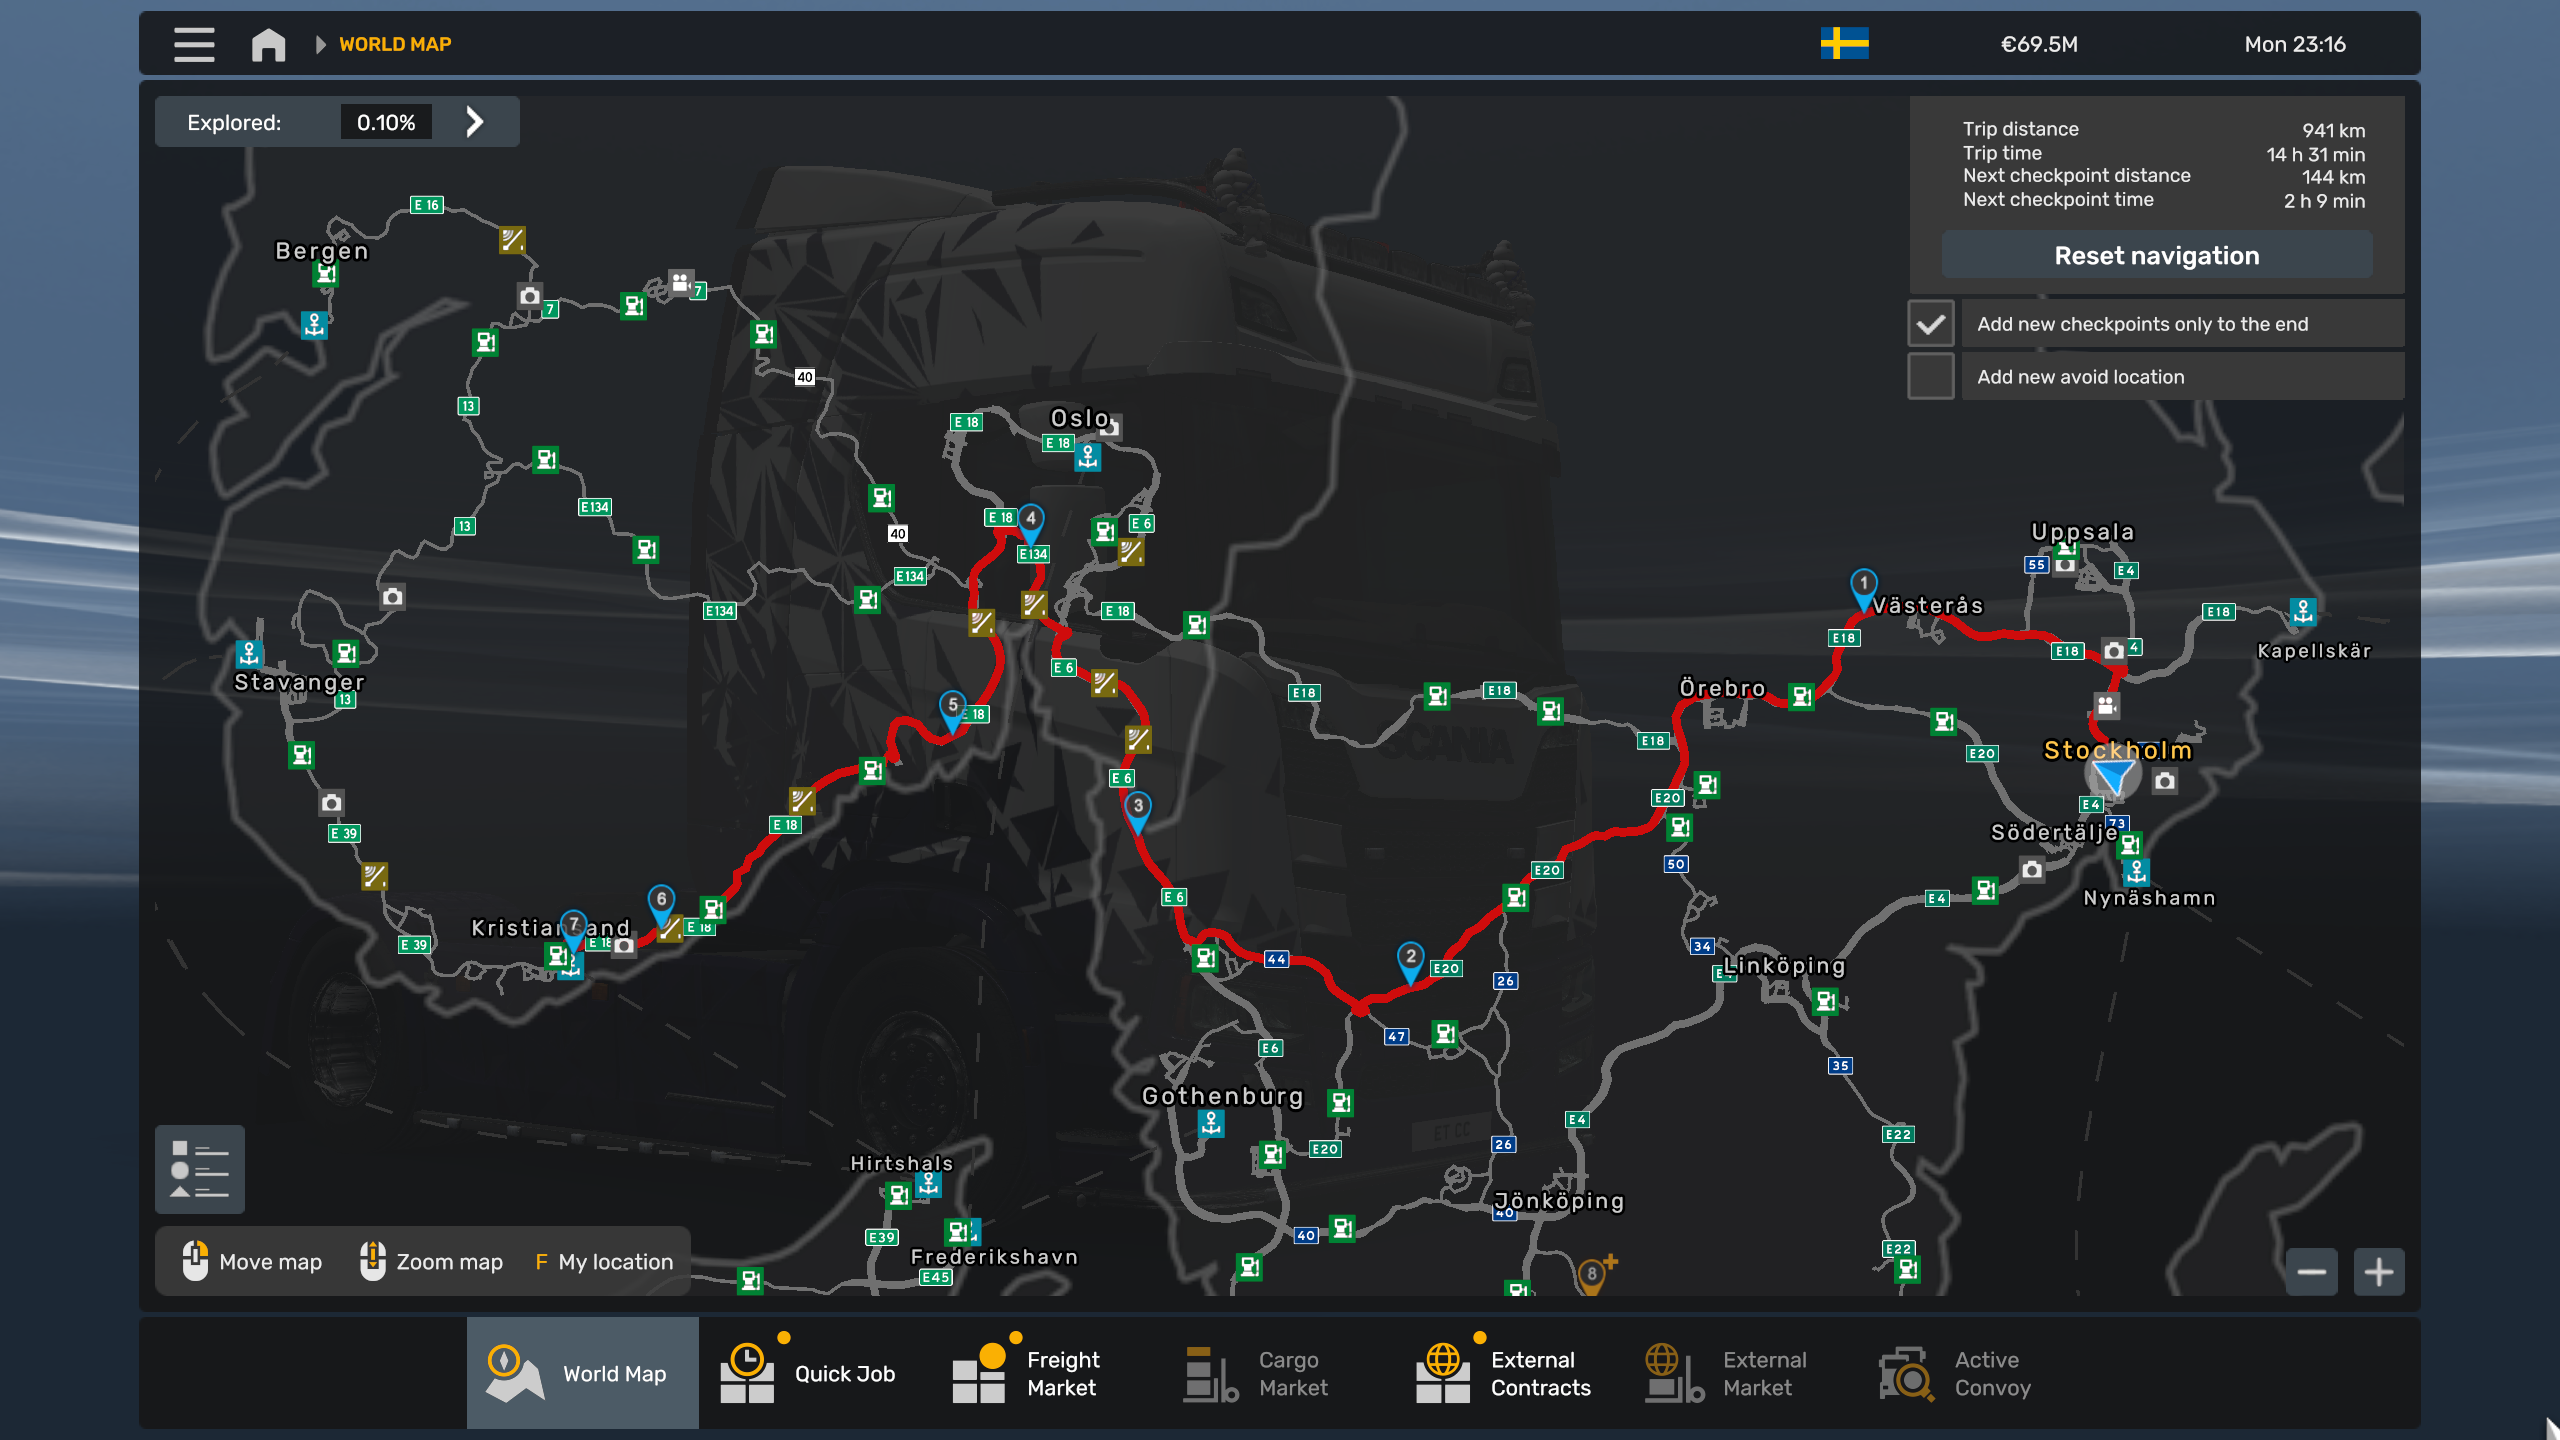The height and width of the screenshot is (1440, 2560).
Task: Open the Quick Job tab
Action: pyautogui.click(x=810, y=1373)
